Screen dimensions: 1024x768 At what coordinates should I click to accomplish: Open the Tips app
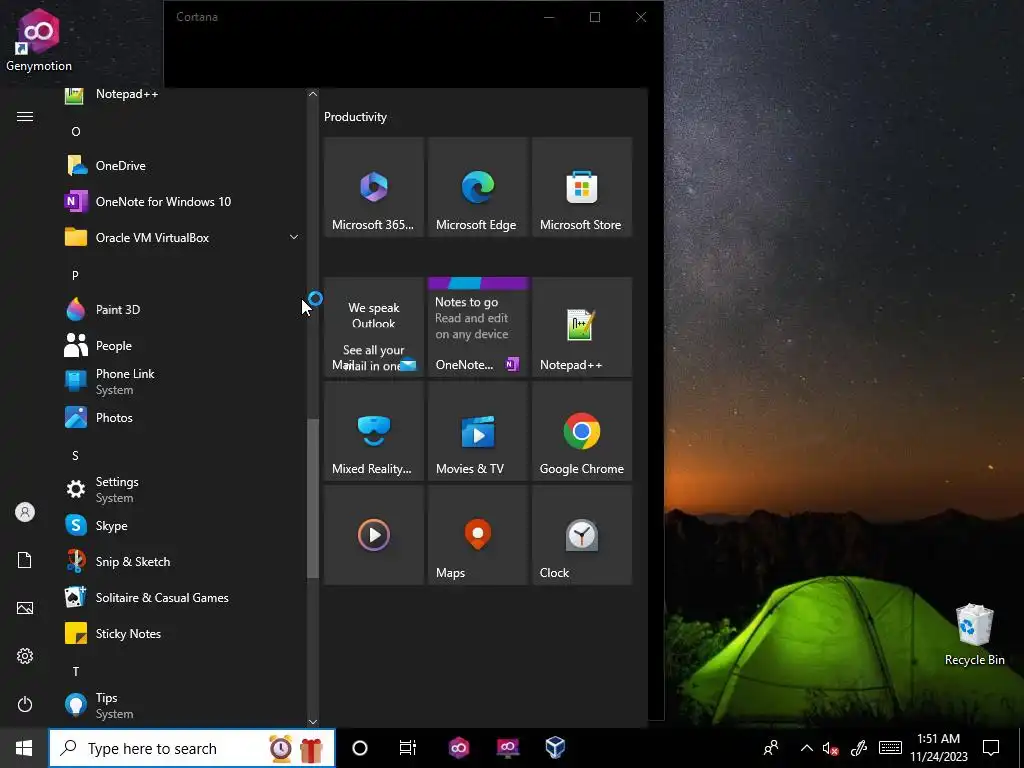click(x=183, y=706)
